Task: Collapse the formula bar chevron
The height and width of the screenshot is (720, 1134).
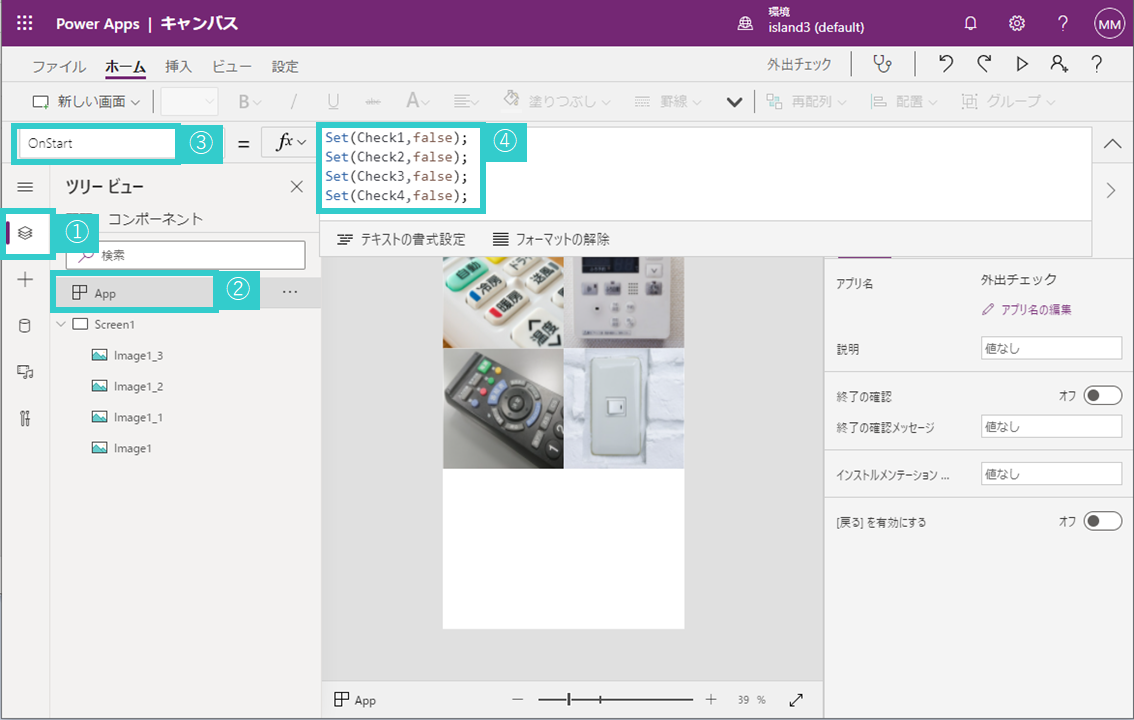Action: [1112, 143]
